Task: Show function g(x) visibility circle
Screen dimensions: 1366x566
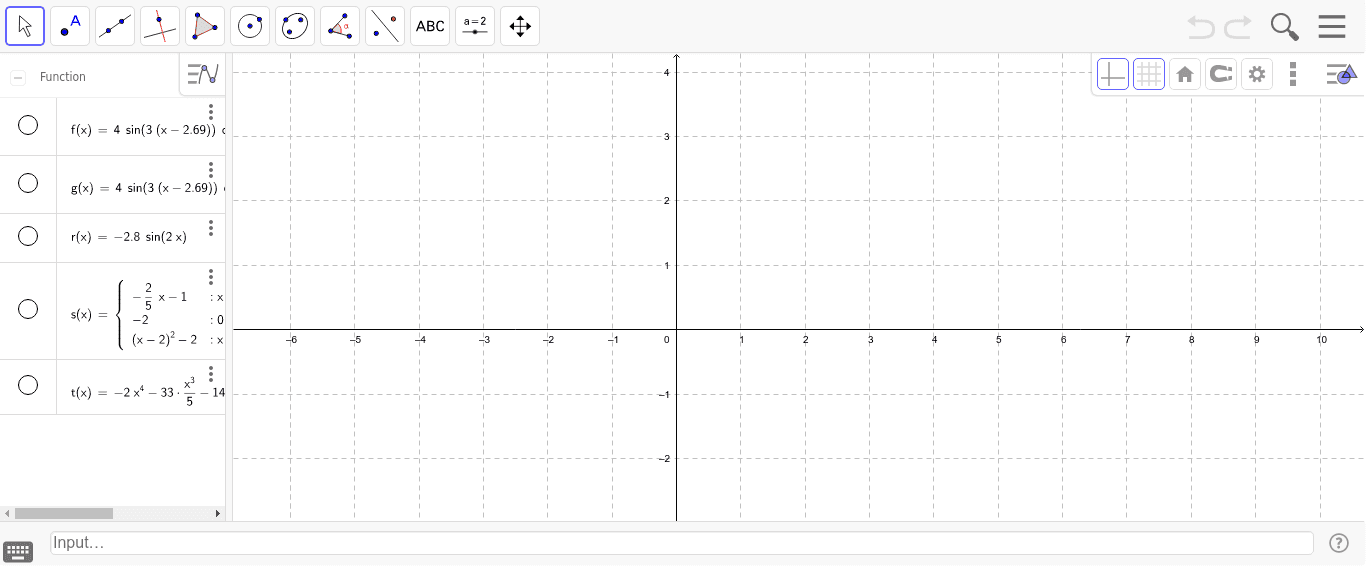Action: (28, 183)
